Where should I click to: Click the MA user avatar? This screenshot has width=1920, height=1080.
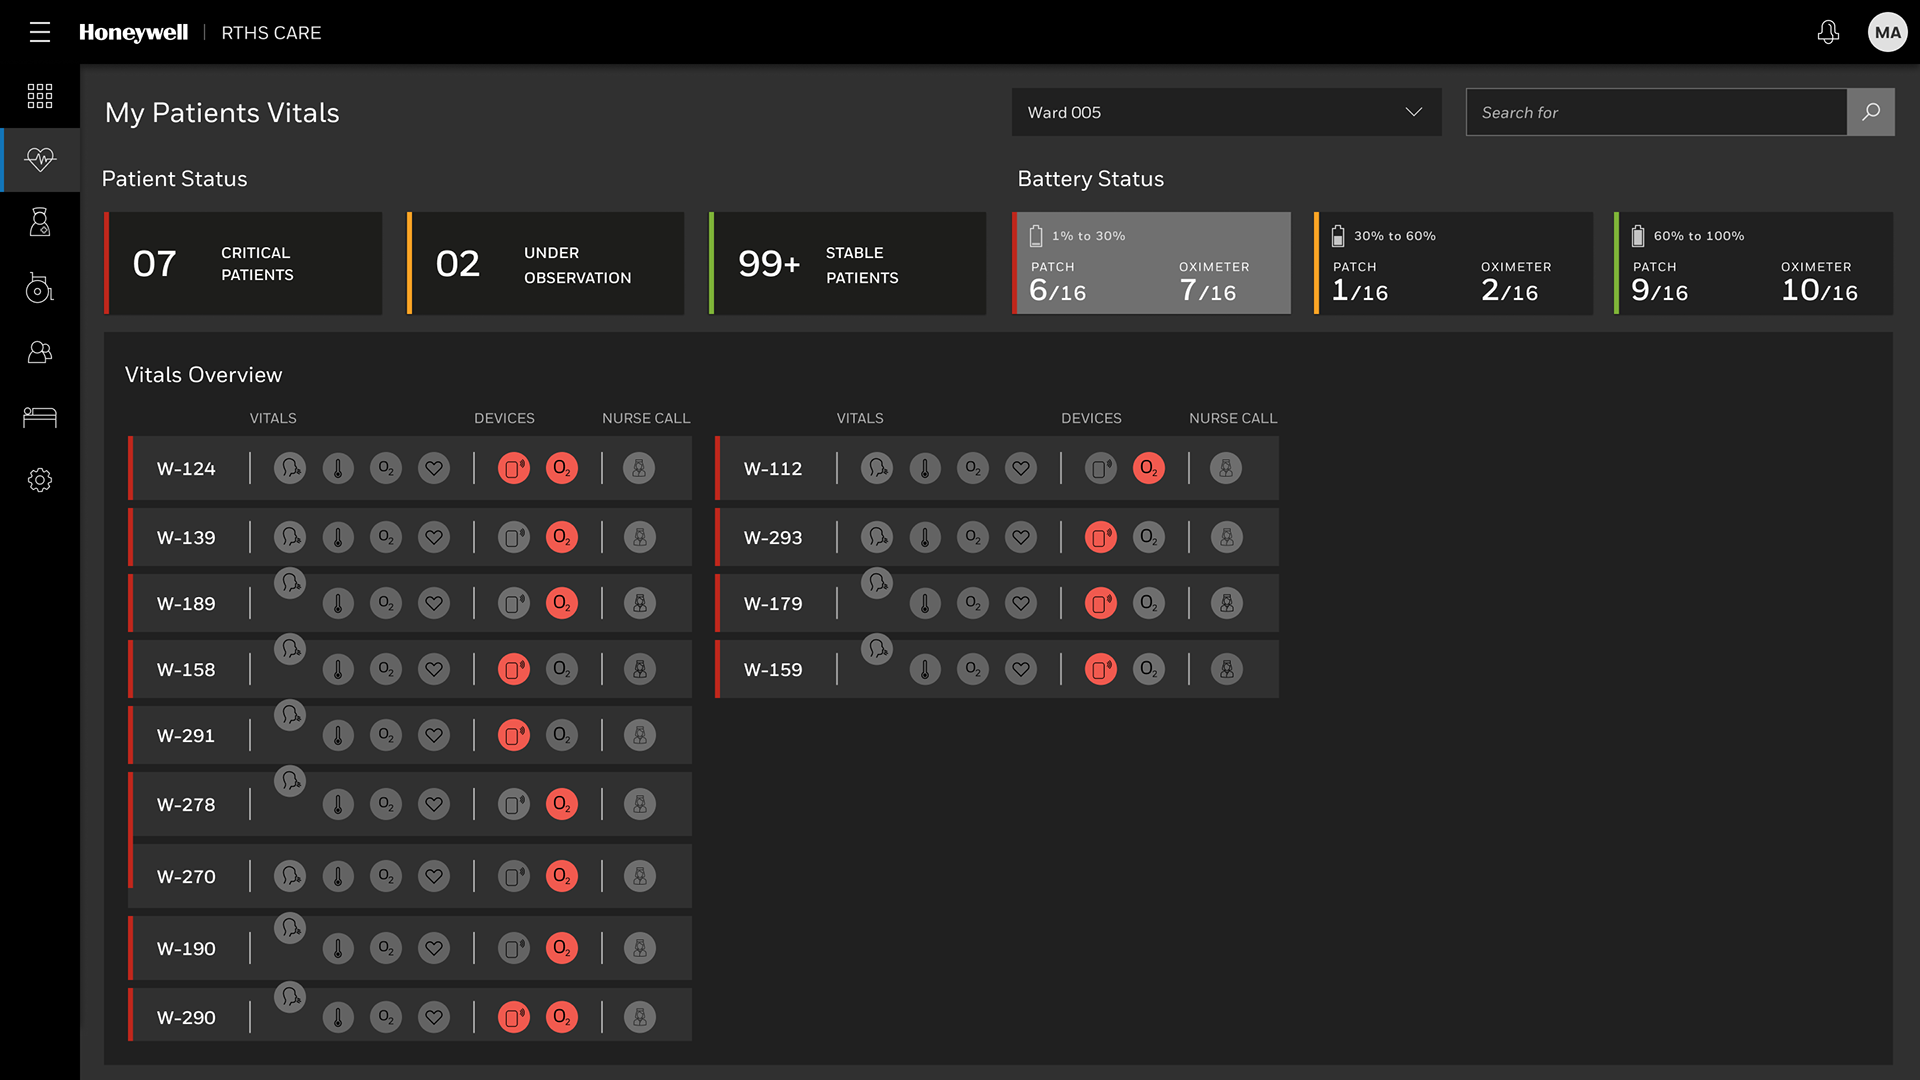(x=1887, y=32)
